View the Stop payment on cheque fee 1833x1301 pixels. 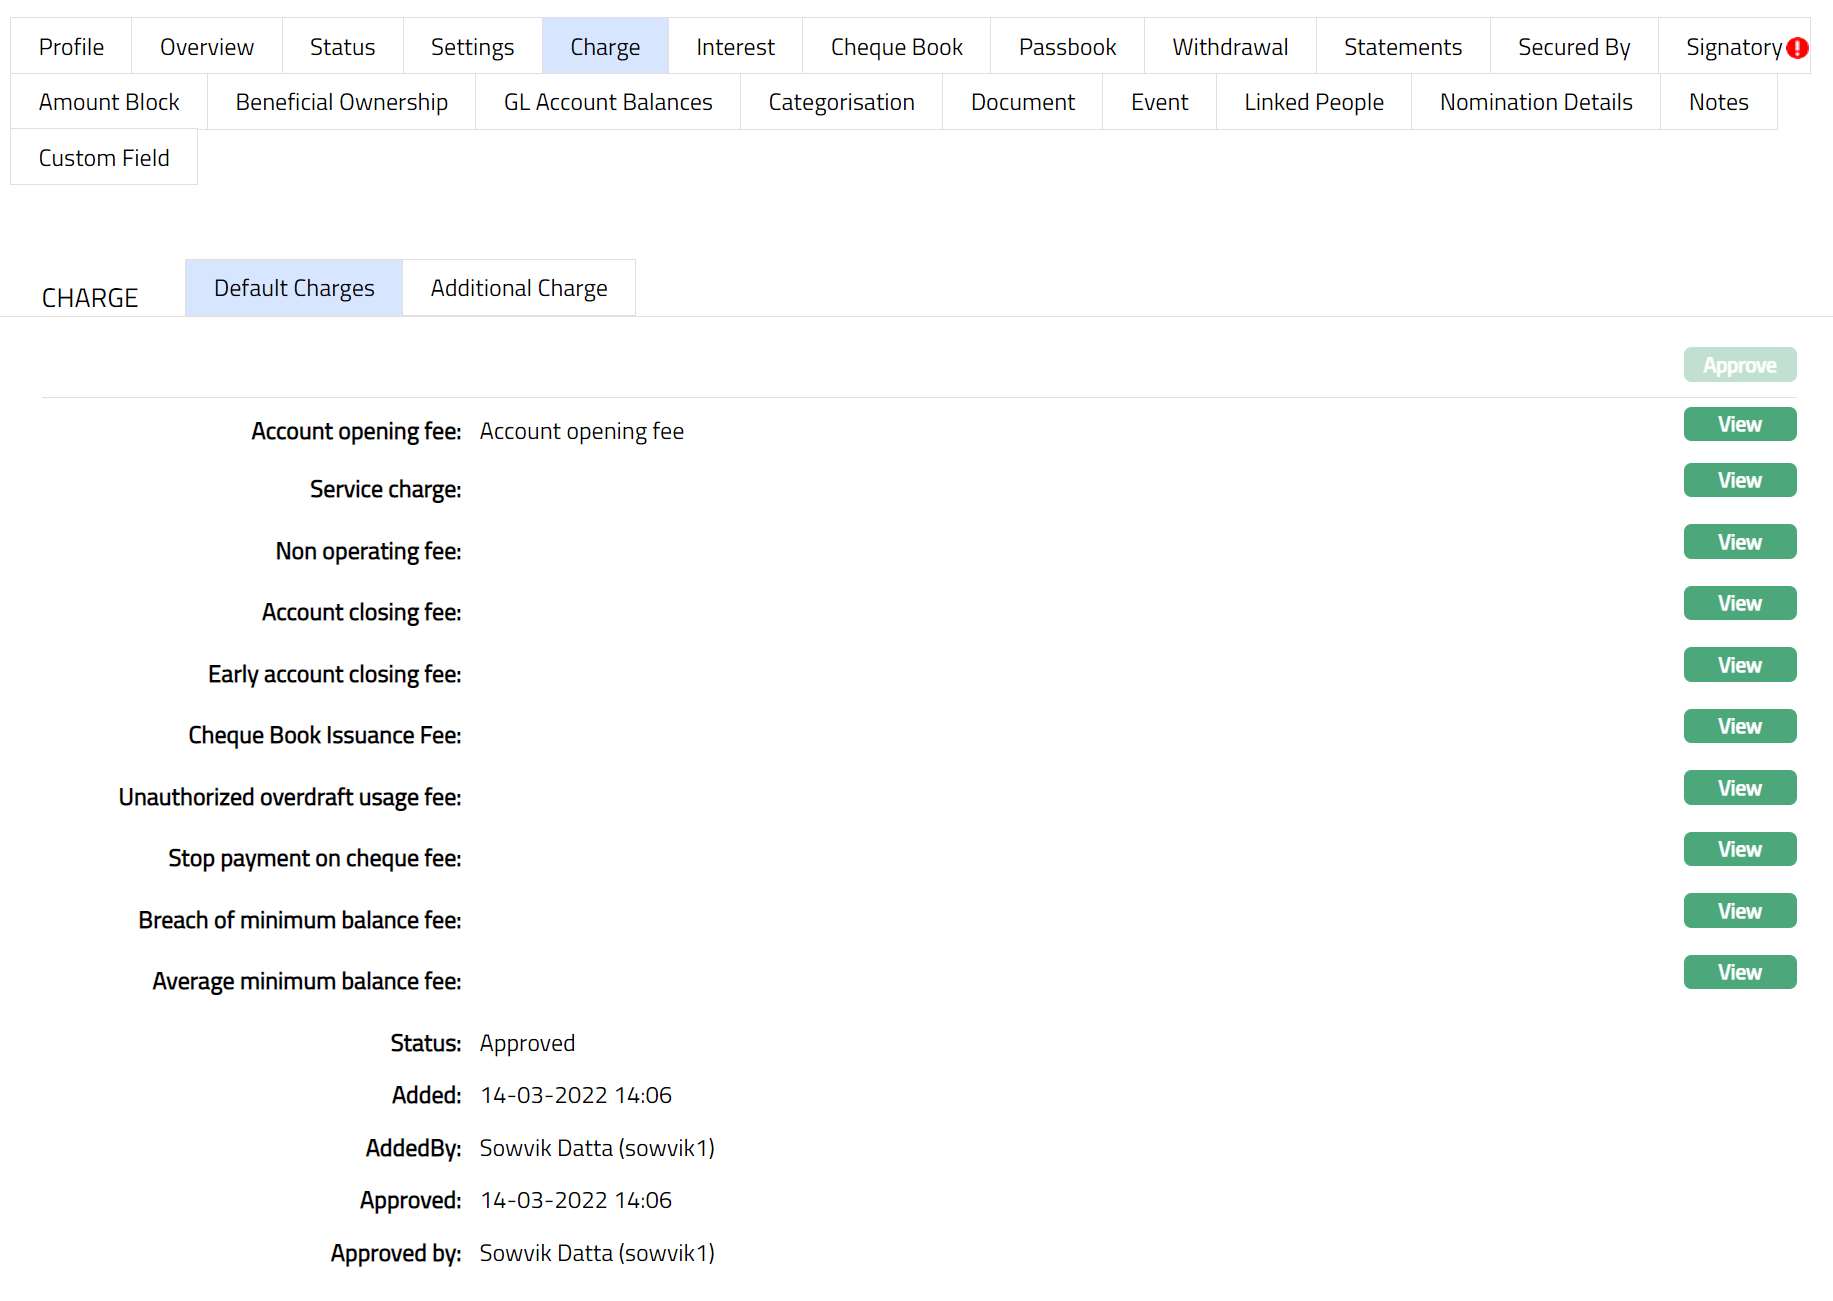pos(1739,849)
